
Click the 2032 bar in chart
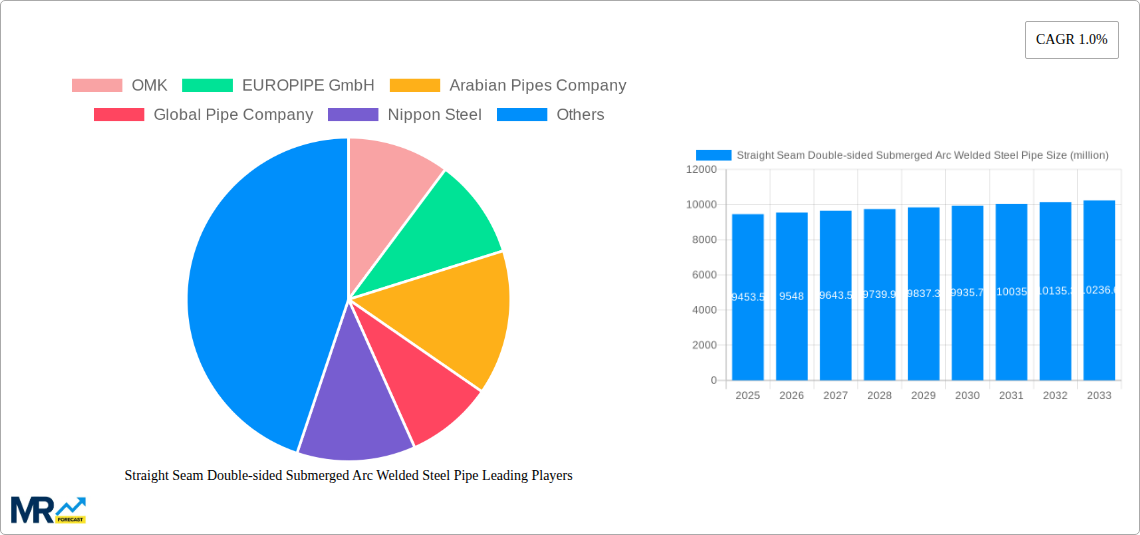1055,291
